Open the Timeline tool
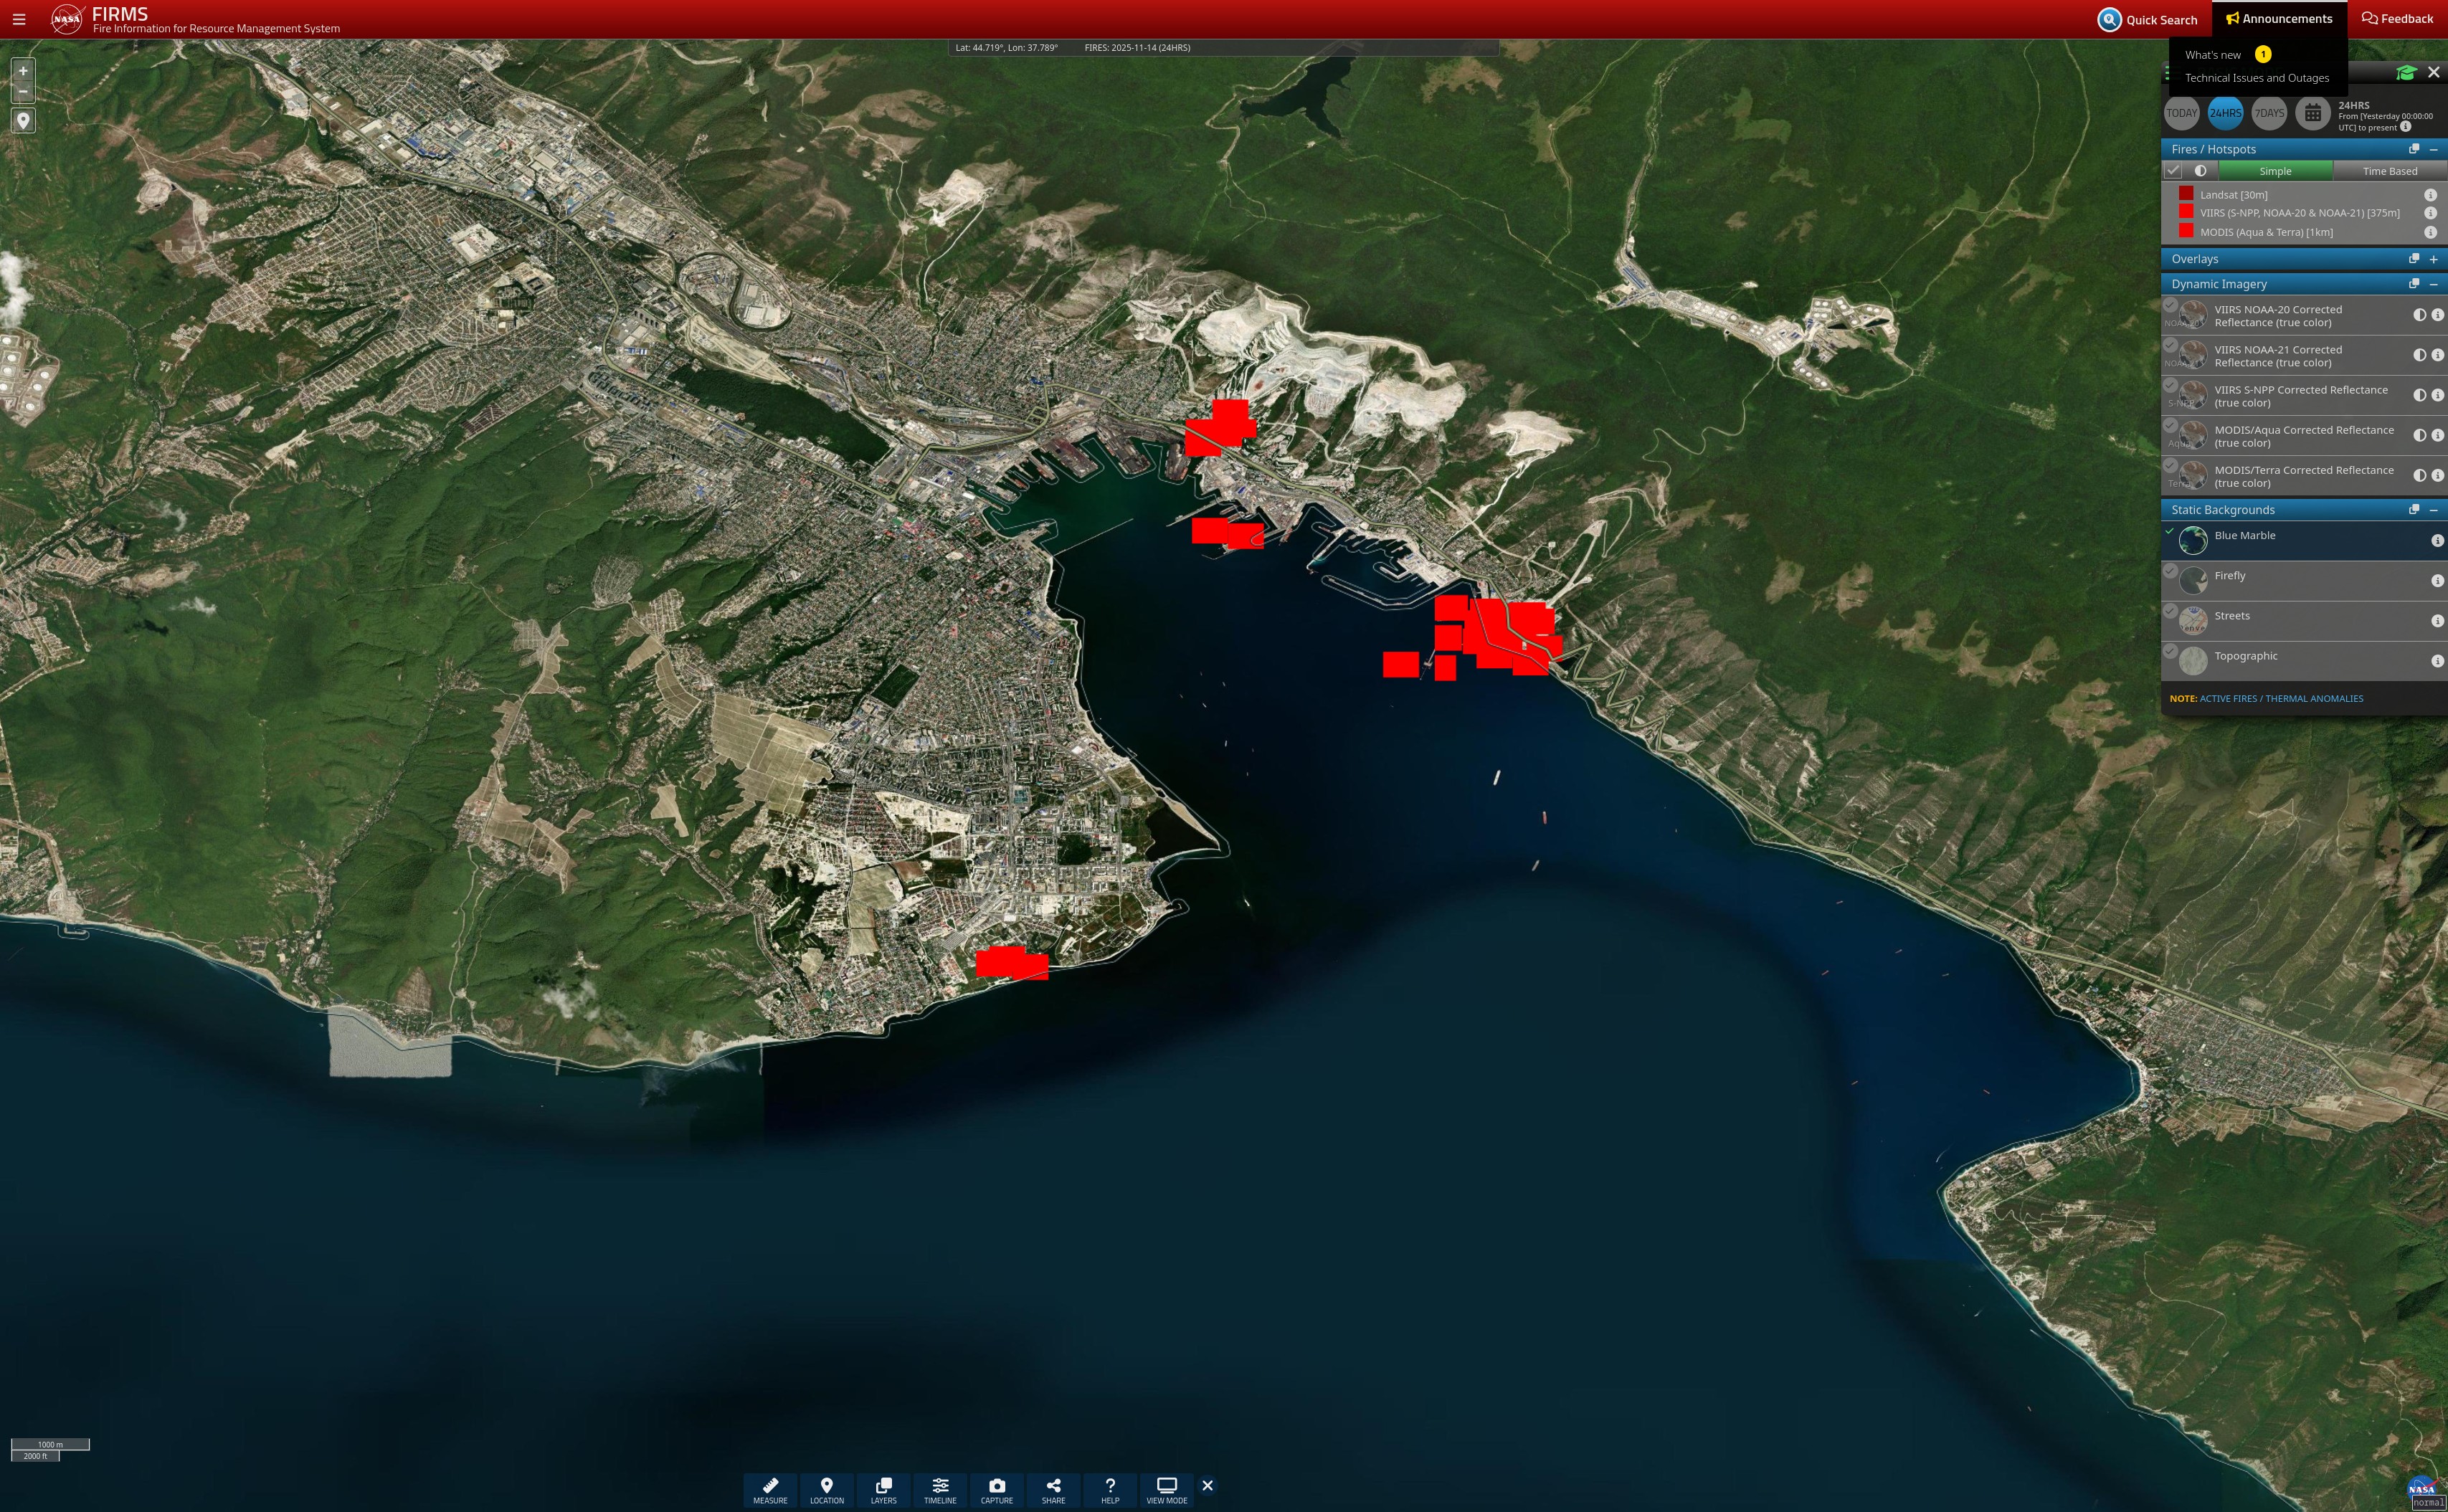The height and width of the screenshot is (1512, 2448). (940, 1488)
